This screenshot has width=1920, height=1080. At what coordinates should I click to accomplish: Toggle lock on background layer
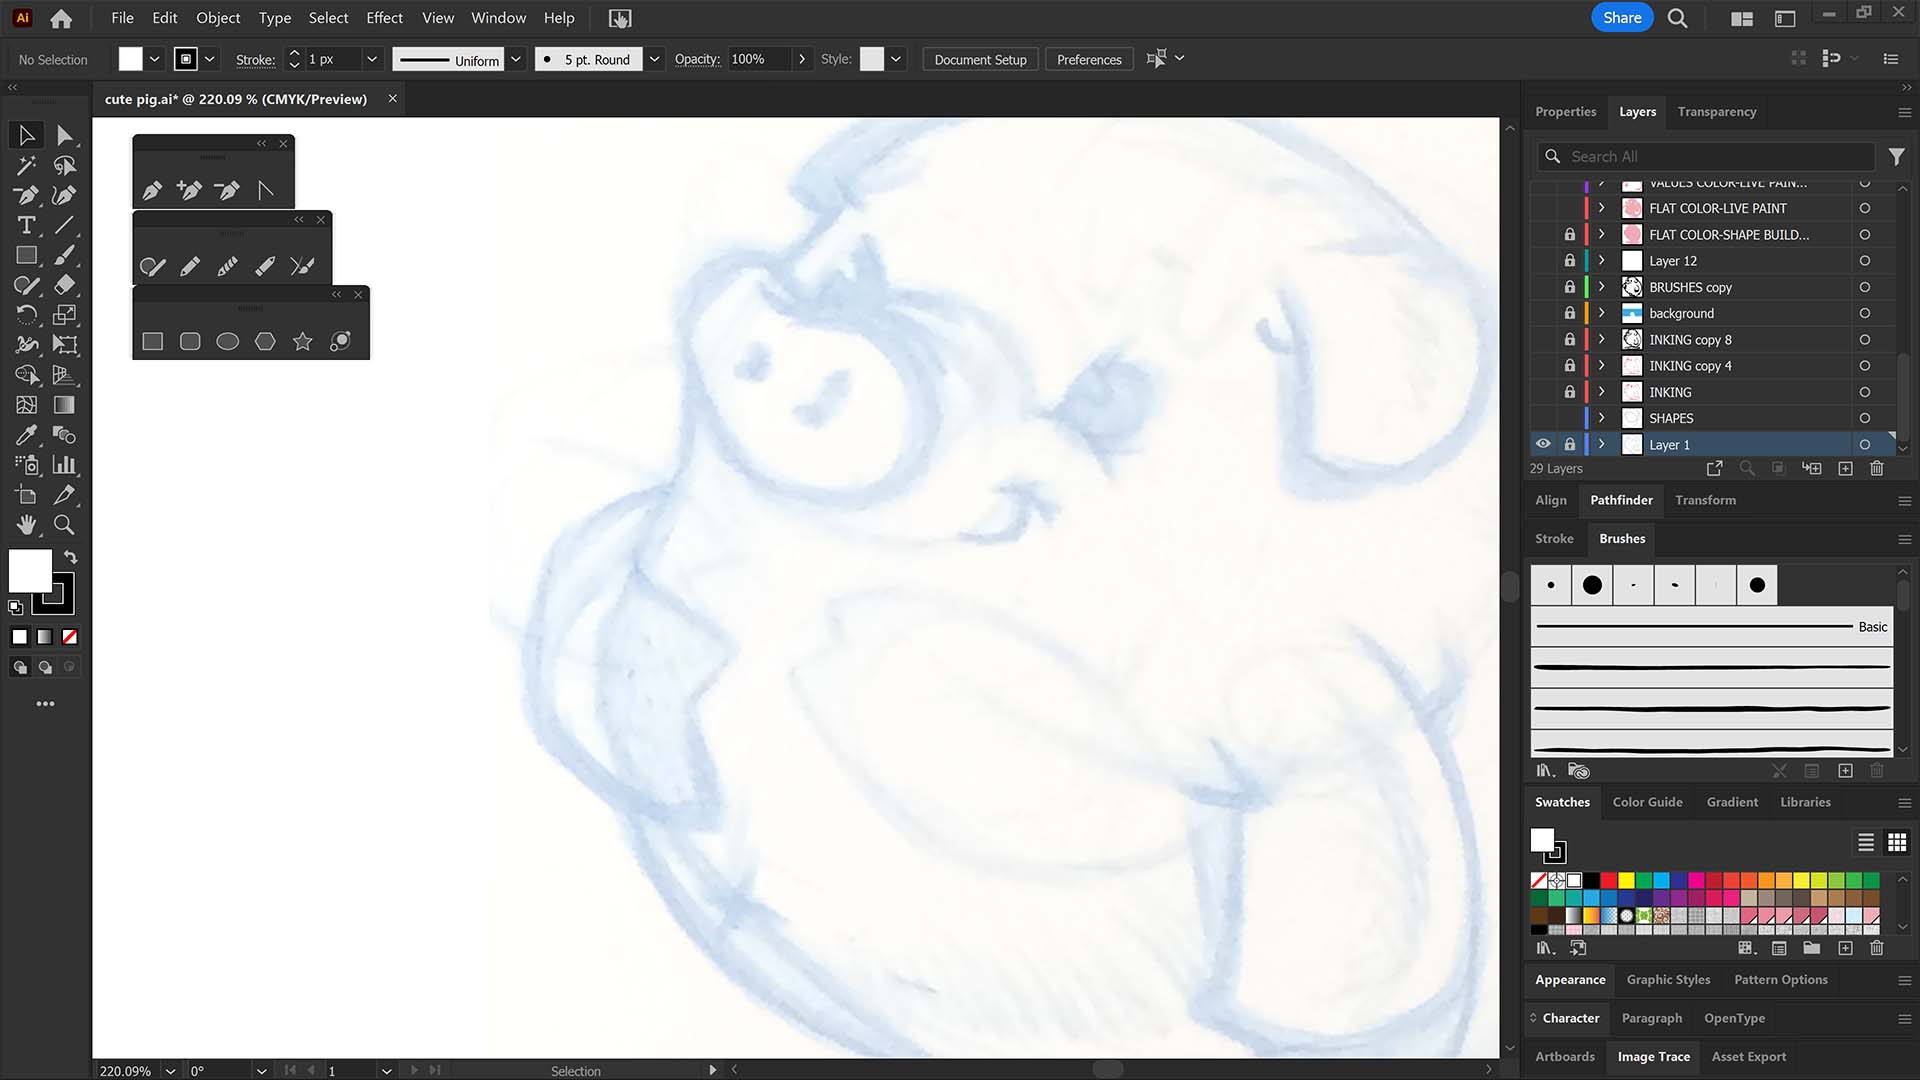1570,313
